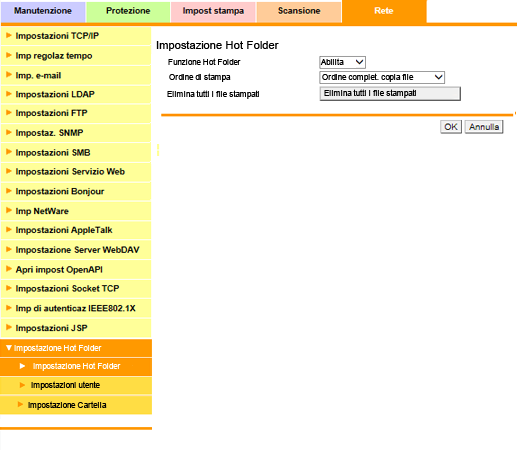Image resolution: width=517 pixels, height=450 pixels.
Task: Open Impostazioni utente sub-item
Action: pyautogui.click(x=76, y=385)
